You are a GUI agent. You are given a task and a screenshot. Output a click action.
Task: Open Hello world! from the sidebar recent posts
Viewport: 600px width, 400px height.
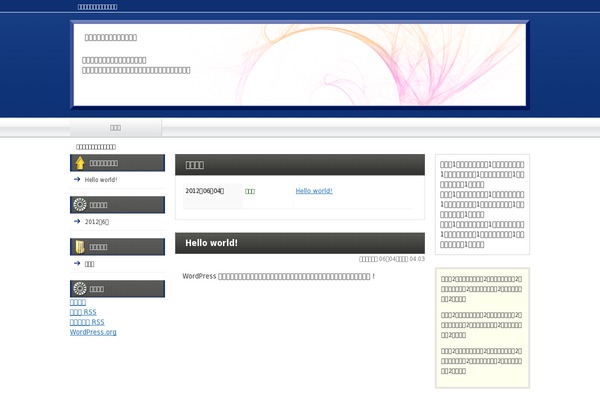coord(101,180)
